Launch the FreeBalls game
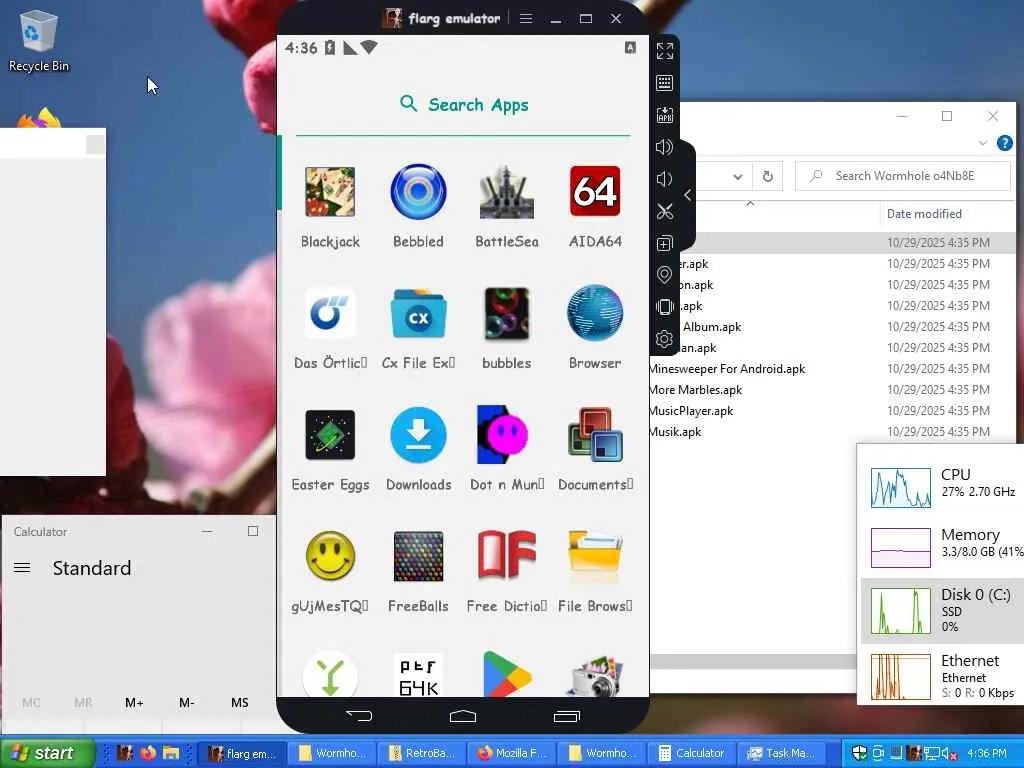The image size is (1024, 768). click(418, 556)
